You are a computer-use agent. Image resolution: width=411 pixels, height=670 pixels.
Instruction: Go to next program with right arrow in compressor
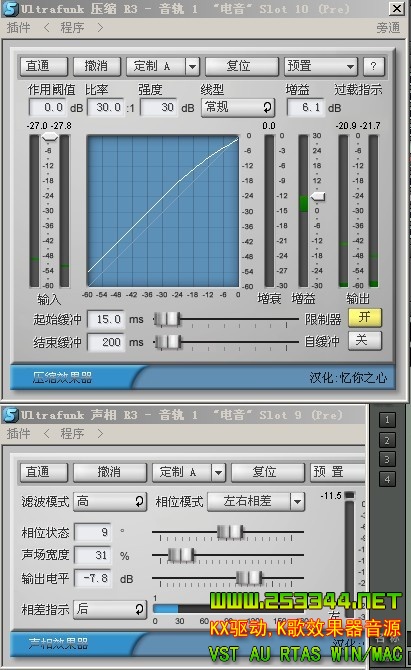tap(100, 28)
